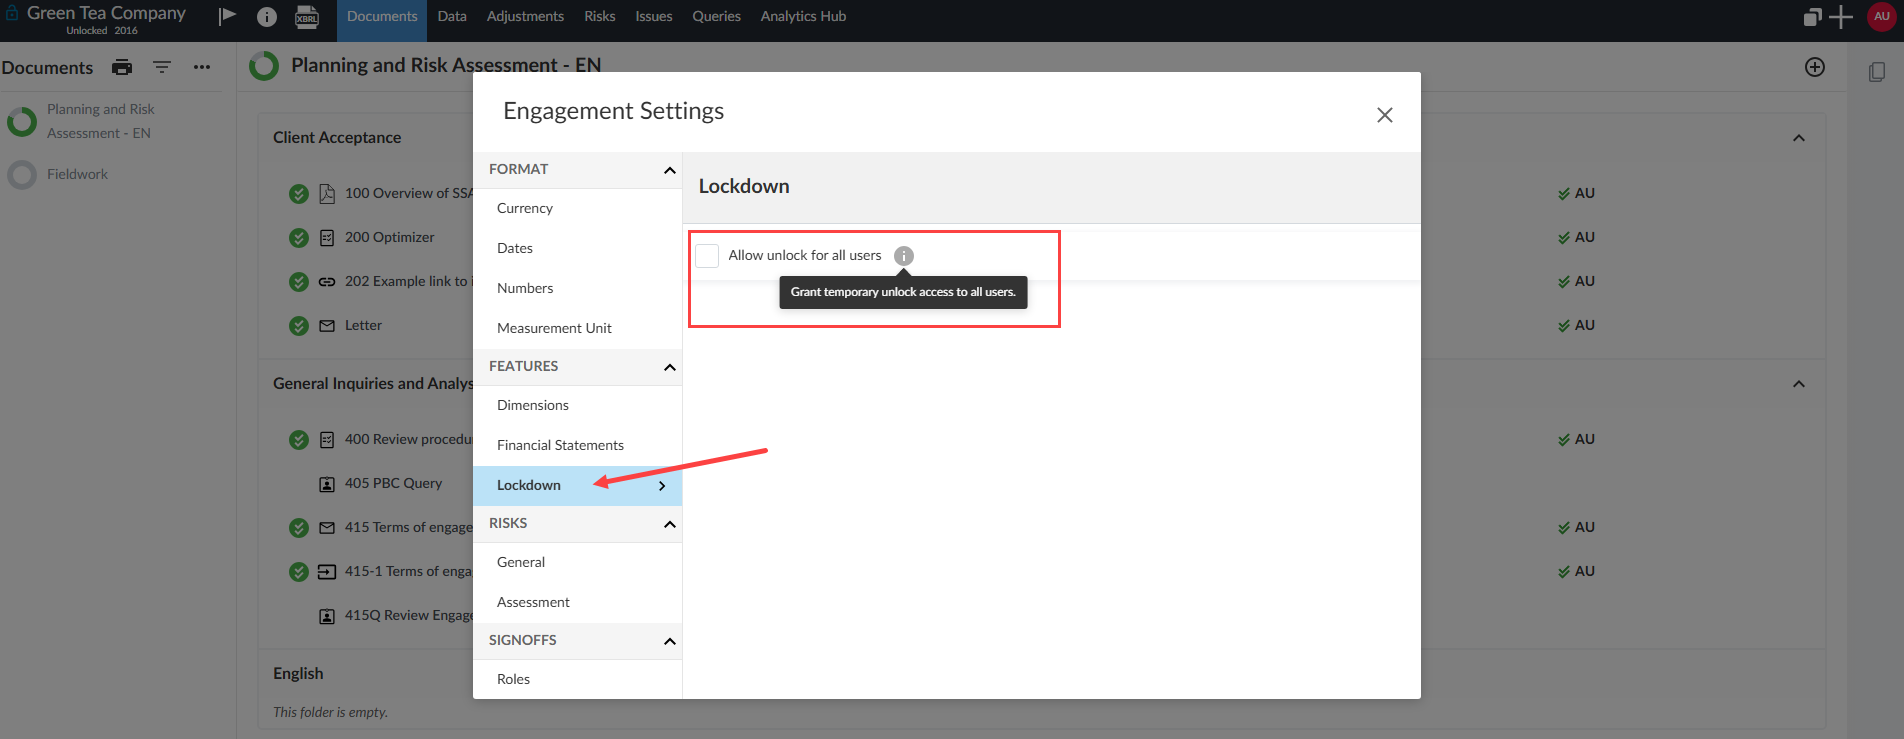1904x739 pixels.
Task: Click the PDF icon of 100 Overview
Action: point(327,194)
